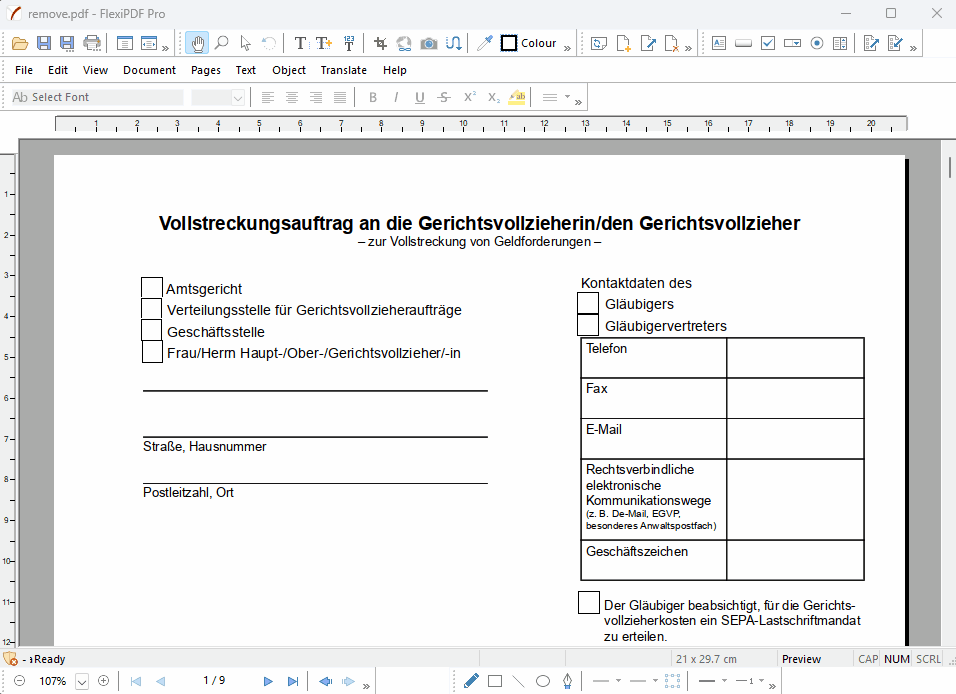956x694 pixels.
Task: Click the Snapshot camera icon
Action: (428, 43)
